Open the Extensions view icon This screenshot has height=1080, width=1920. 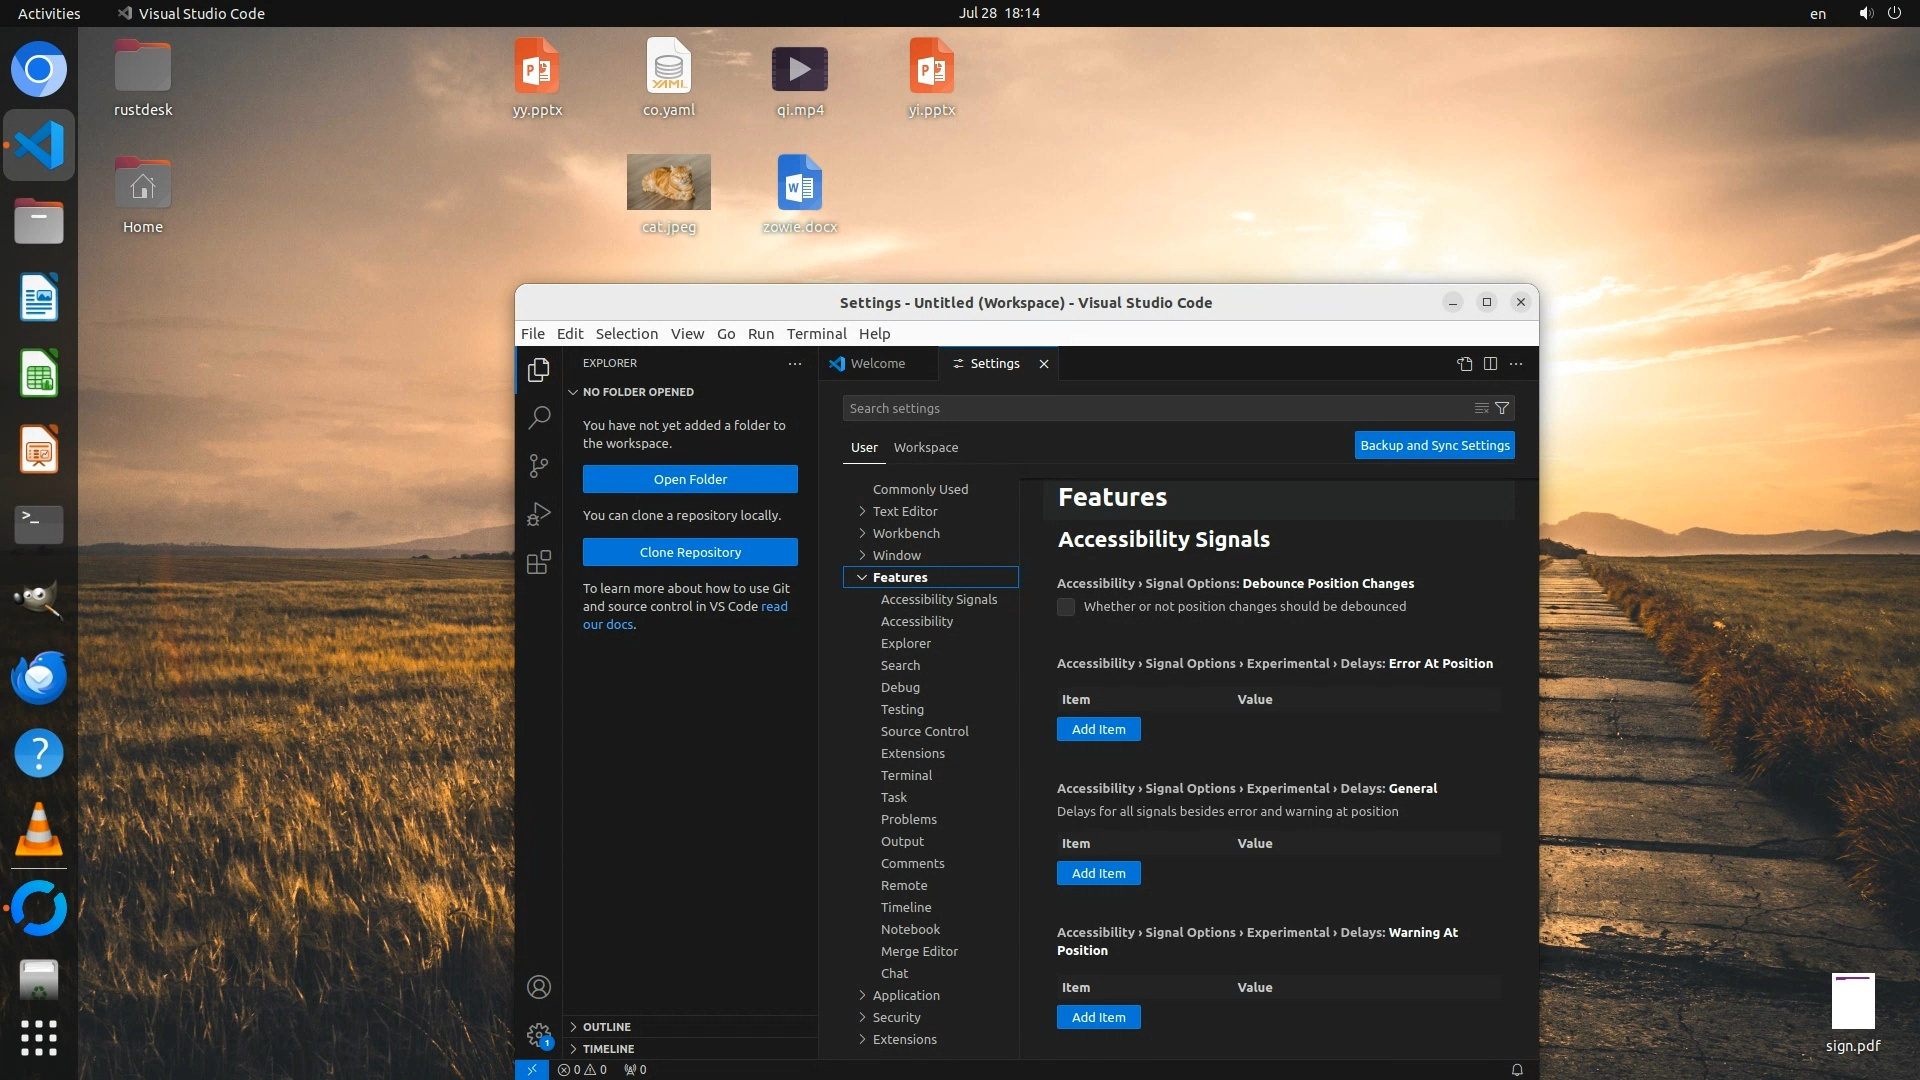tap(539, 562)
